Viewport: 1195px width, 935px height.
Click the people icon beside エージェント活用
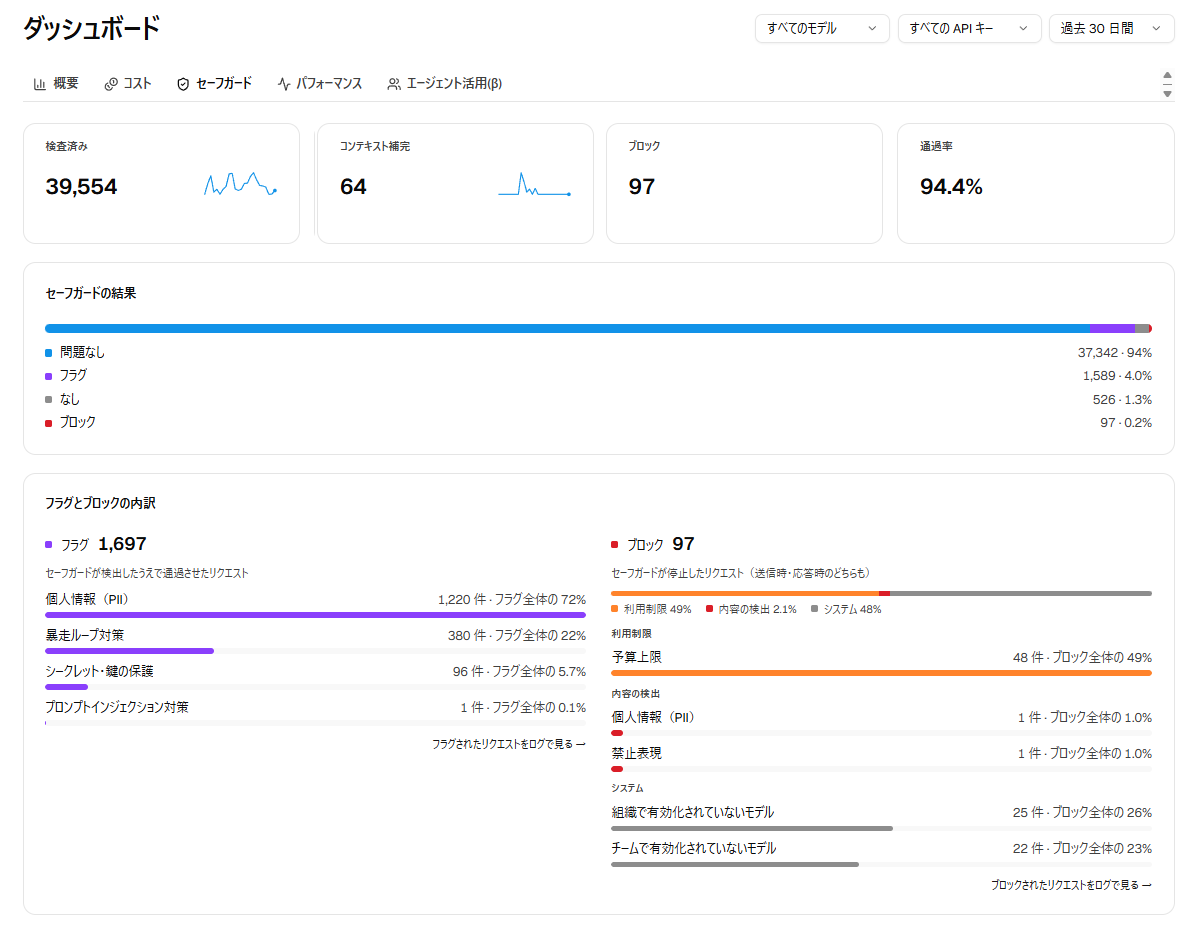[x=393, y=85]
